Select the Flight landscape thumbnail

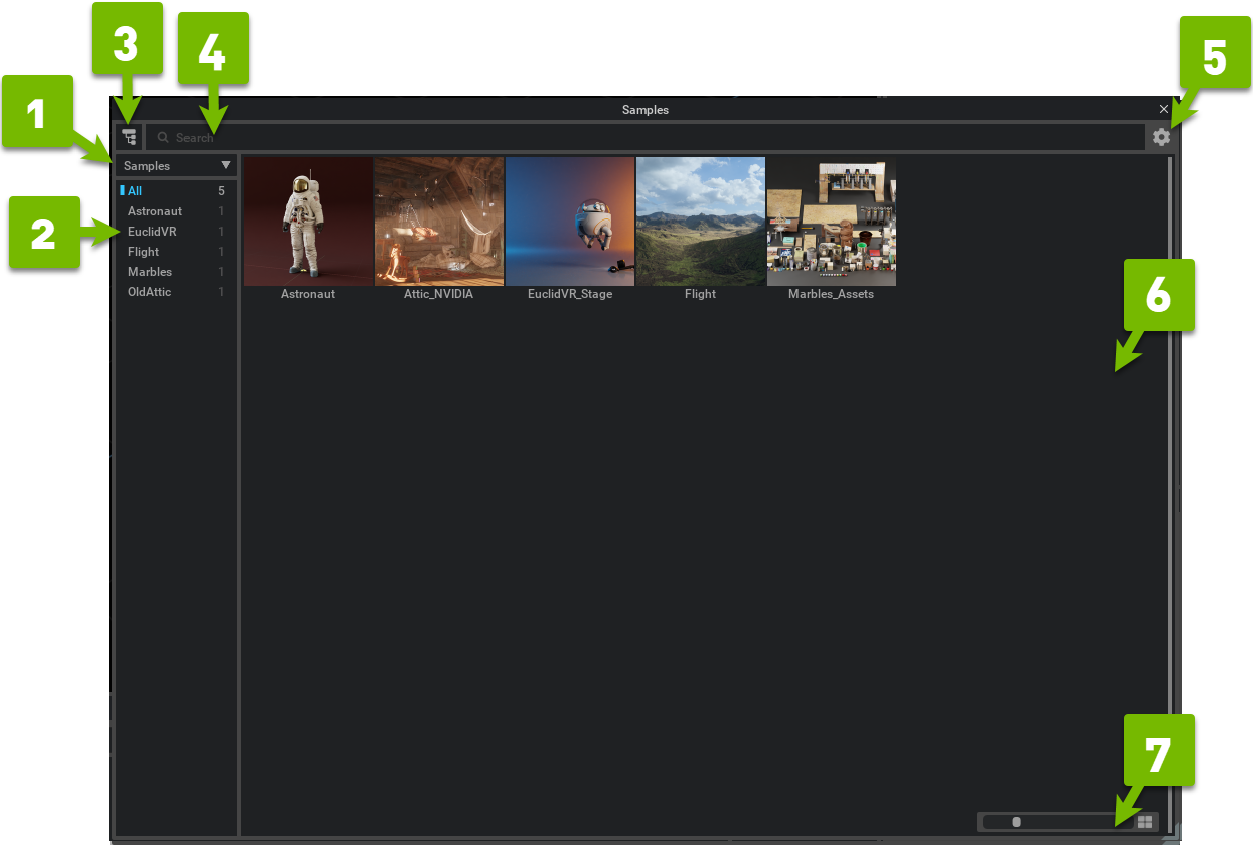700,222
